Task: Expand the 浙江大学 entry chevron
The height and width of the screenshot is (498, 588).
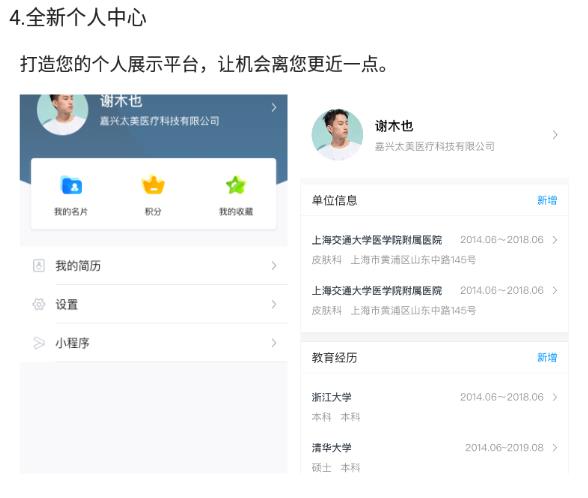Action: (x=555, y=397)
